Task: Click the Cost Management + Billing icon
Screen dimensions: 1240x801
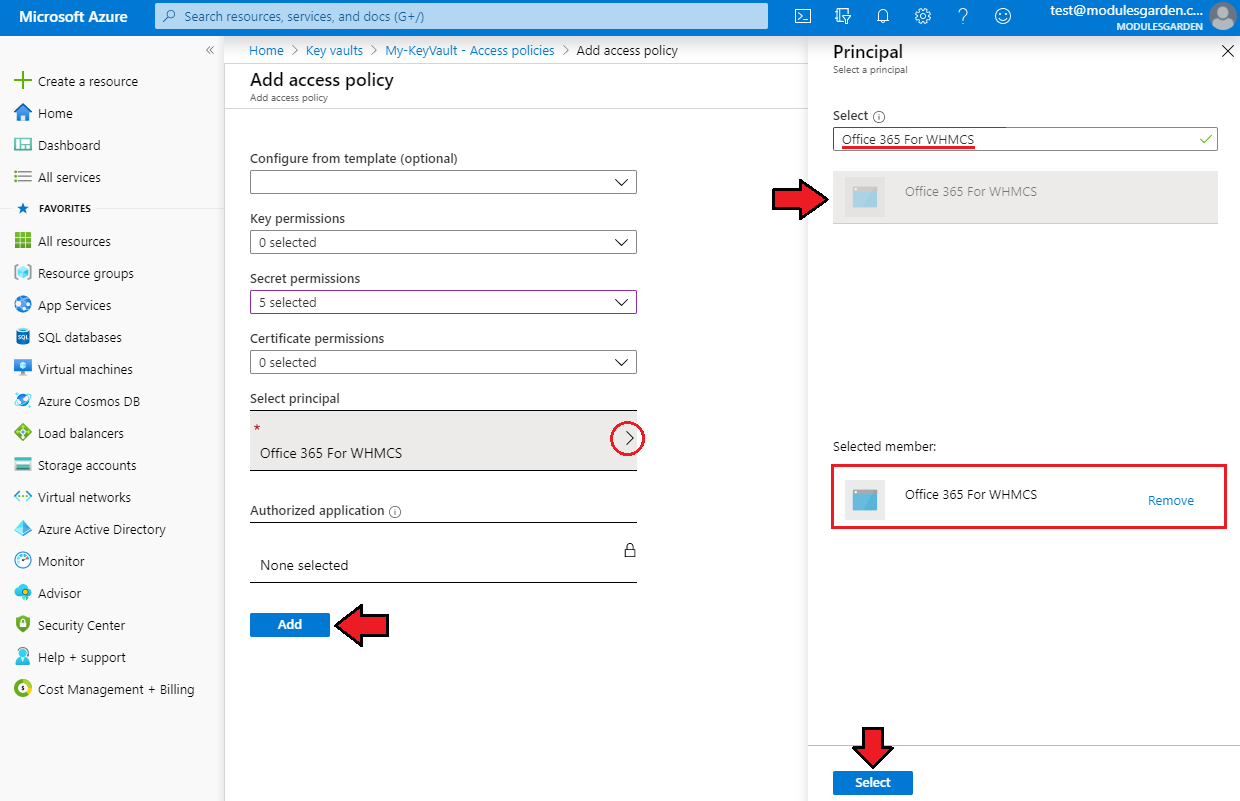Action: pyautogui.click(x=23, y=689)
